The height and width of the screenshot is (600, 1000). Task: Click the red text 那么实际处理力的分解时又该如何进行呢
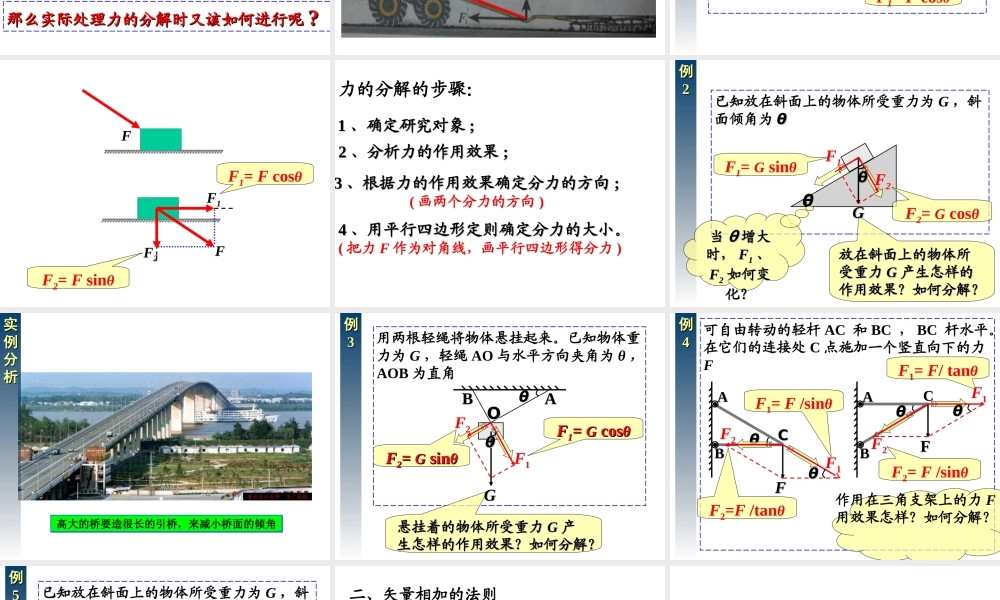click(x=163, y=18)
